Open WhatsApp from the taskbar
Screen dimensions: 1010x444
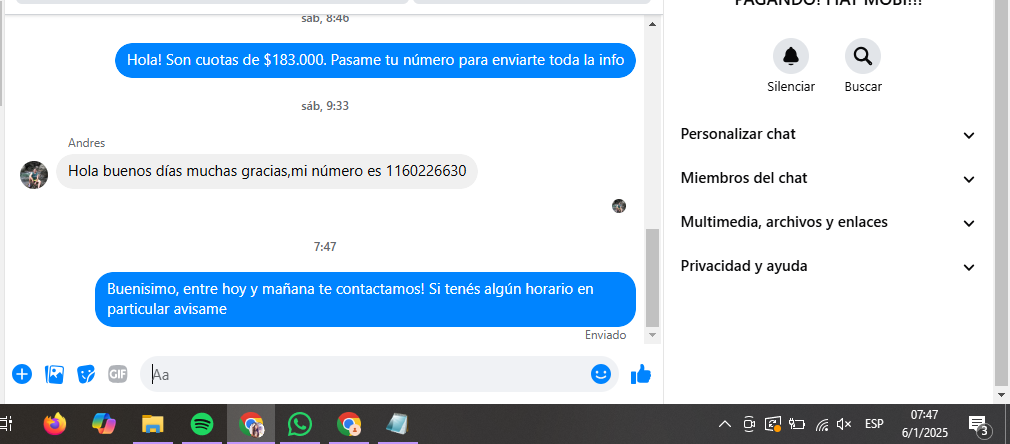300,424
